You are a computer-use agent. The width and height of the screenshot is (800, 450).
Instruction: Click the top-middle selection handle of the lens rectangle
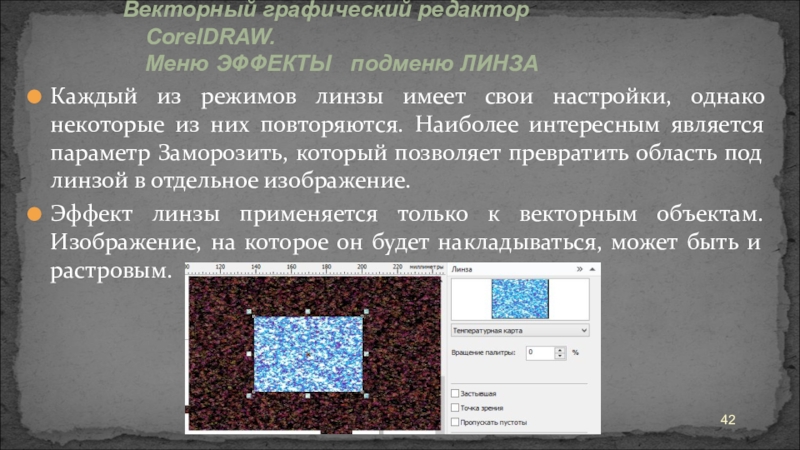click(x=308, y=311)
